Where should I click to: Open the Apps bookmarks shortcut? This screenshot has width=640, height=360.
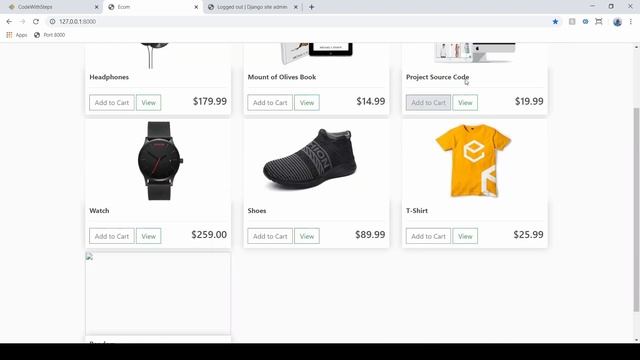point(17,35)
